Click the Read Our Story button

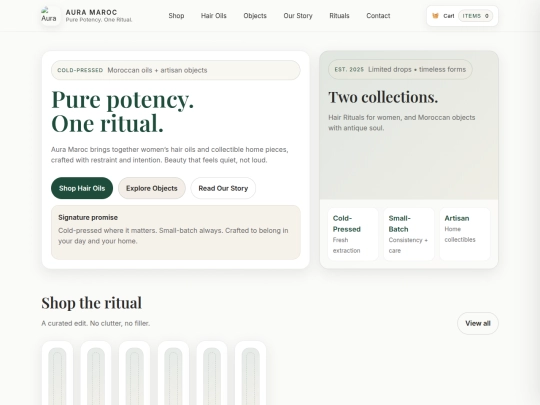click(x=223, y=188)
